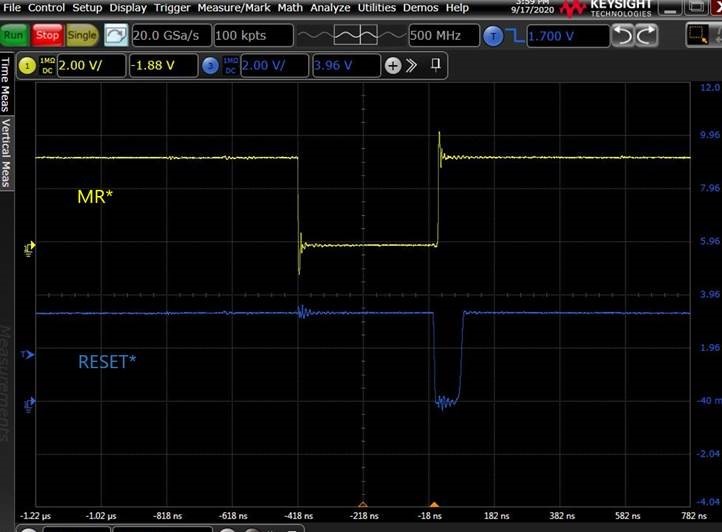The width and height of the screenshot is (722, 532).
Task: Open the Demos menu
Action: 420,8
